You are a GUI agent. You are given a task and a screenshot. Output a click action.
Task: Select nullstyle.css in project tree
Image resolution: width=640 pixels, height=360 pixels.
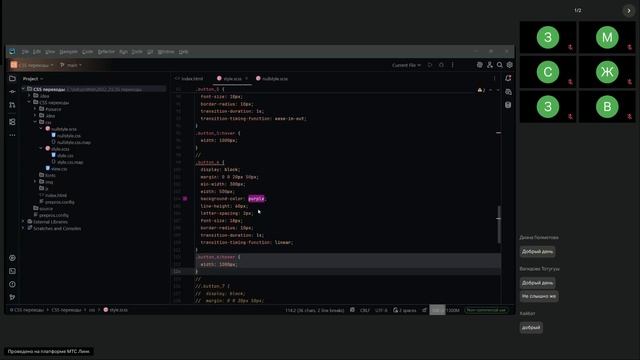66,136
